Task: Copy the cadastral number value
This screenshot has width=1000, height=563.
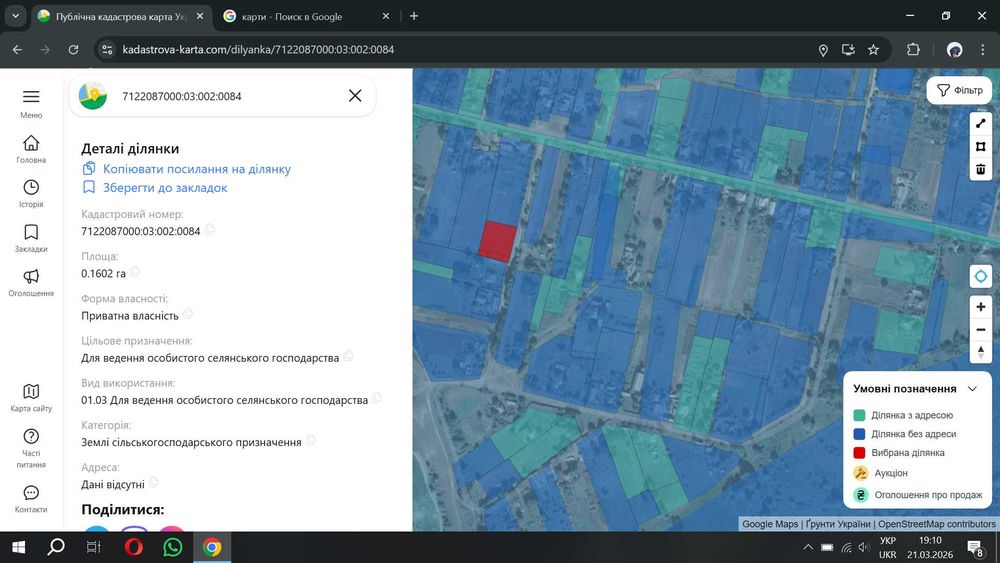Action: point(211,230)
